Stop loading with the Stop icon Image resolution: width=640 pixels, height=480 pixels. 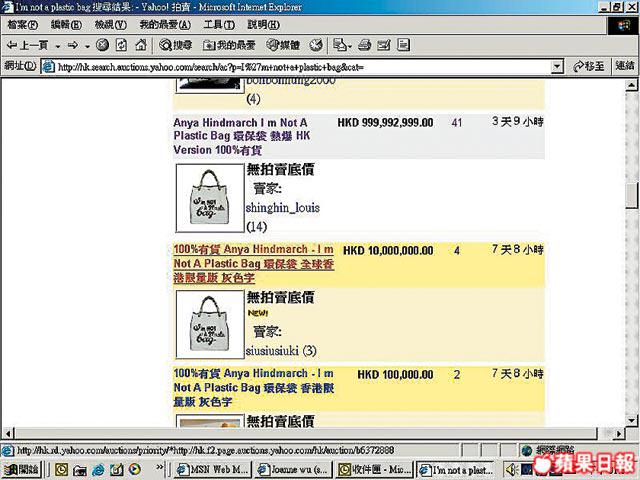(x=102, y=45)
